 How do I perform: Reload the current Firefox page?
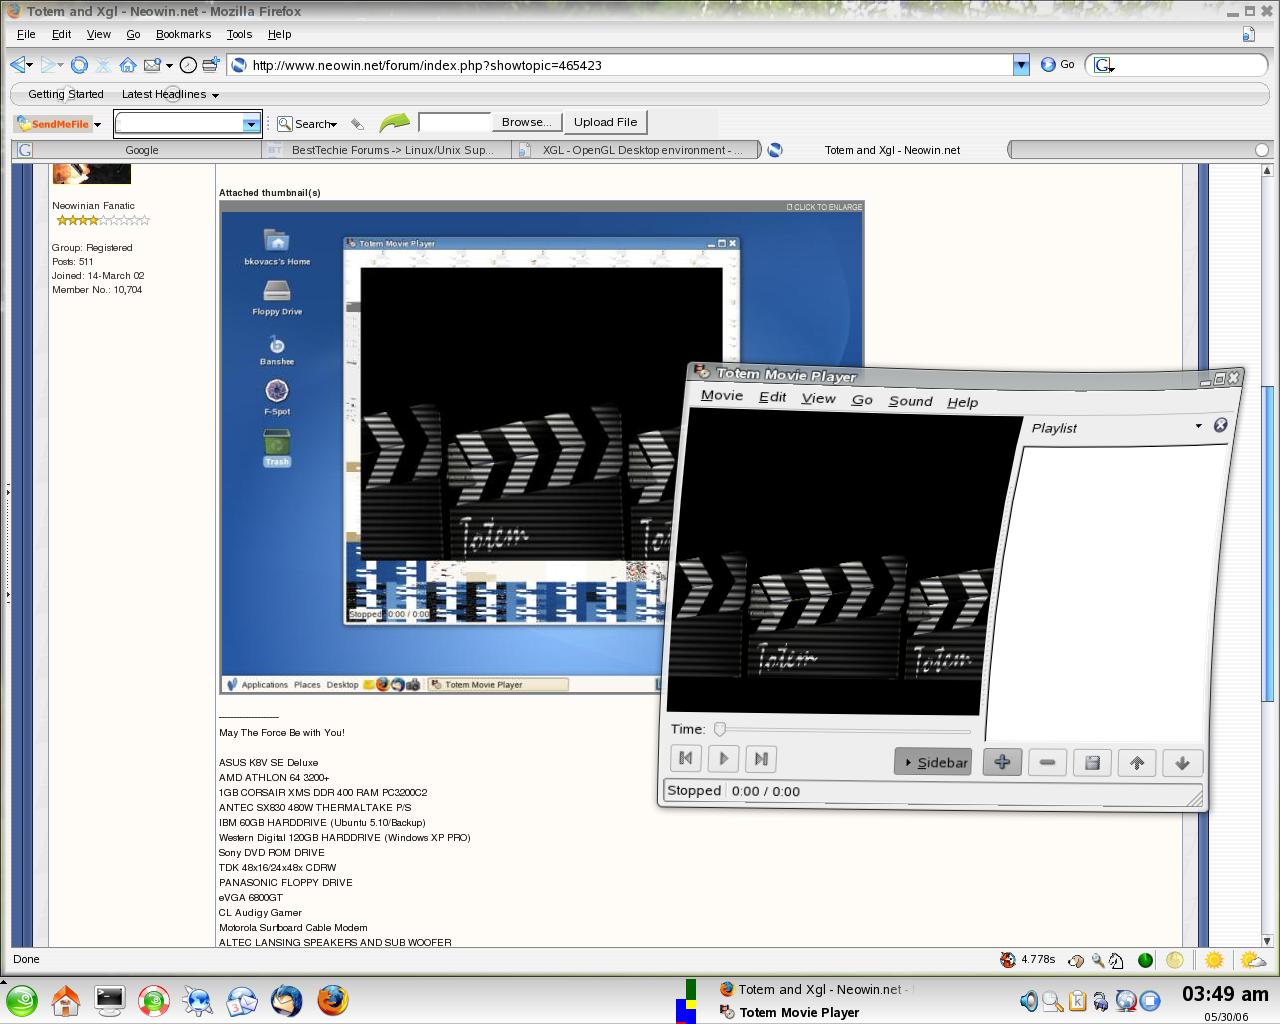pyautogui.click(x=80, y=65)
